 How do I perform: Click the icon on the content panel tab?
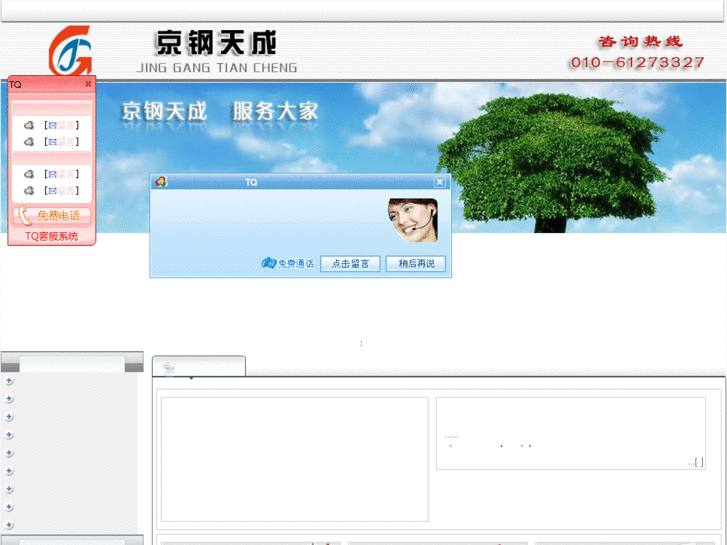[x=169, y=369]
